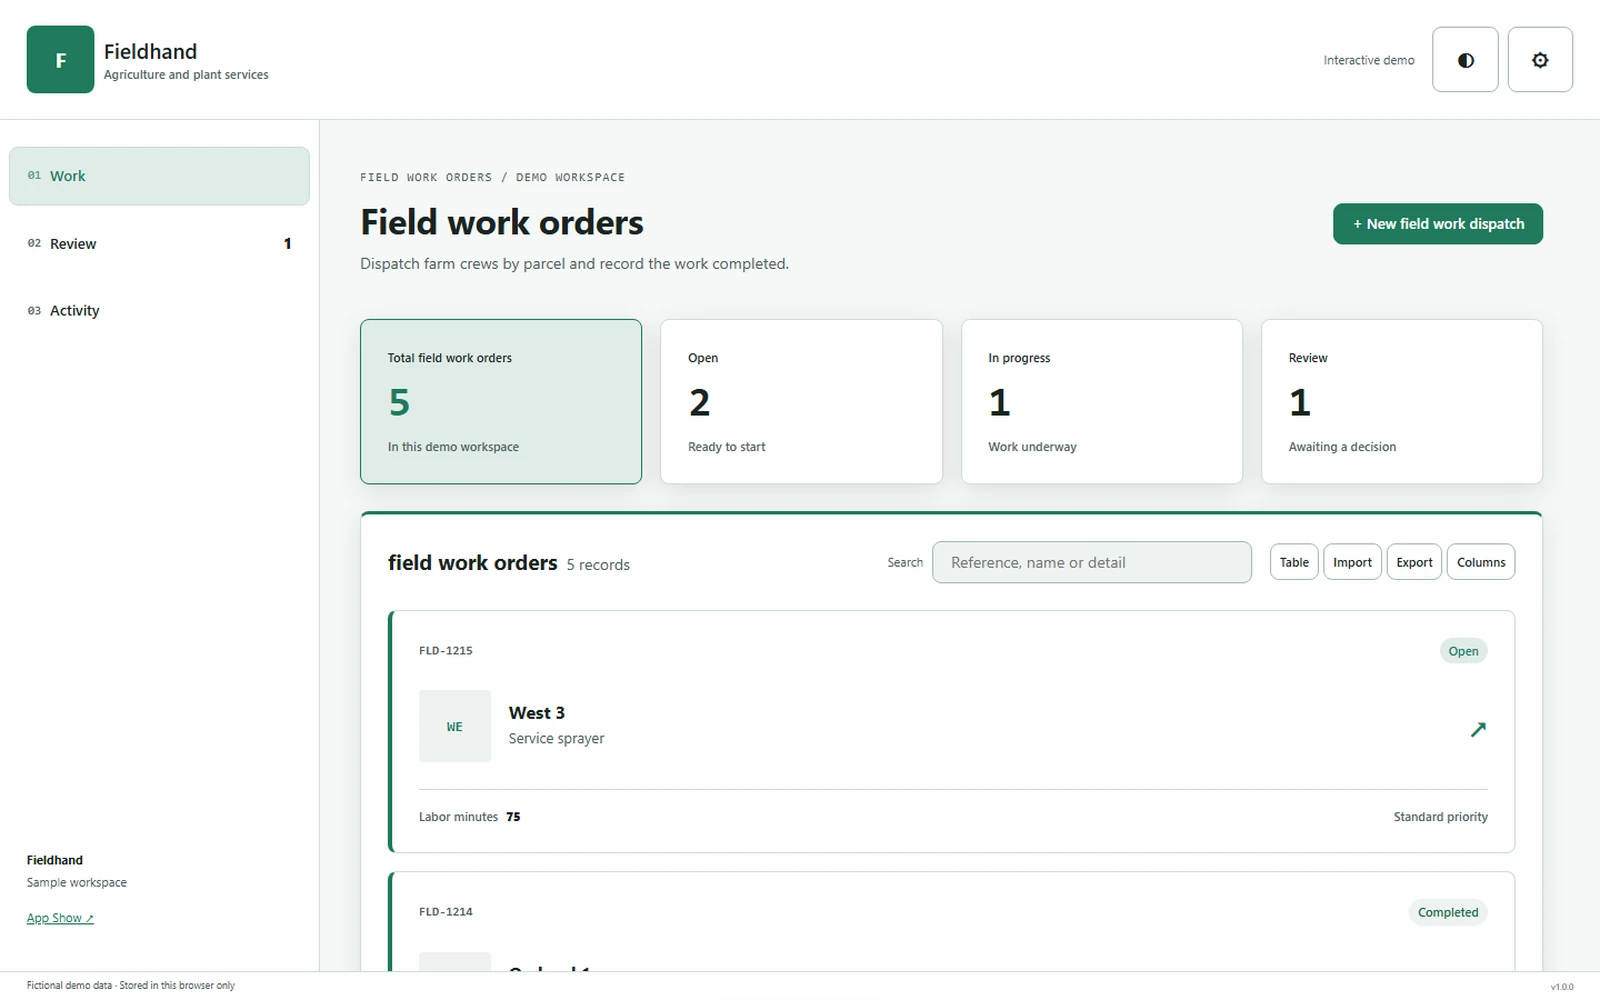Switch to Table view
This screenshot has height=1000, width=1600.
1294,562
